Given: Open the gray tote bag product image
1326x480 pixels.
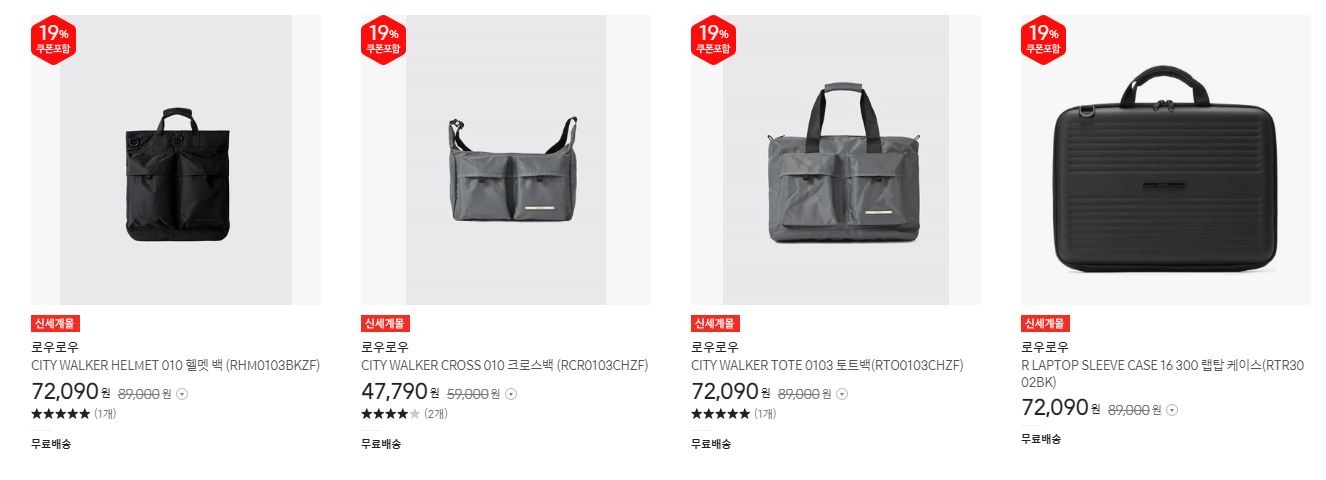Looking at the screenshot, I should pyautogui.click(x=836, y=160).
